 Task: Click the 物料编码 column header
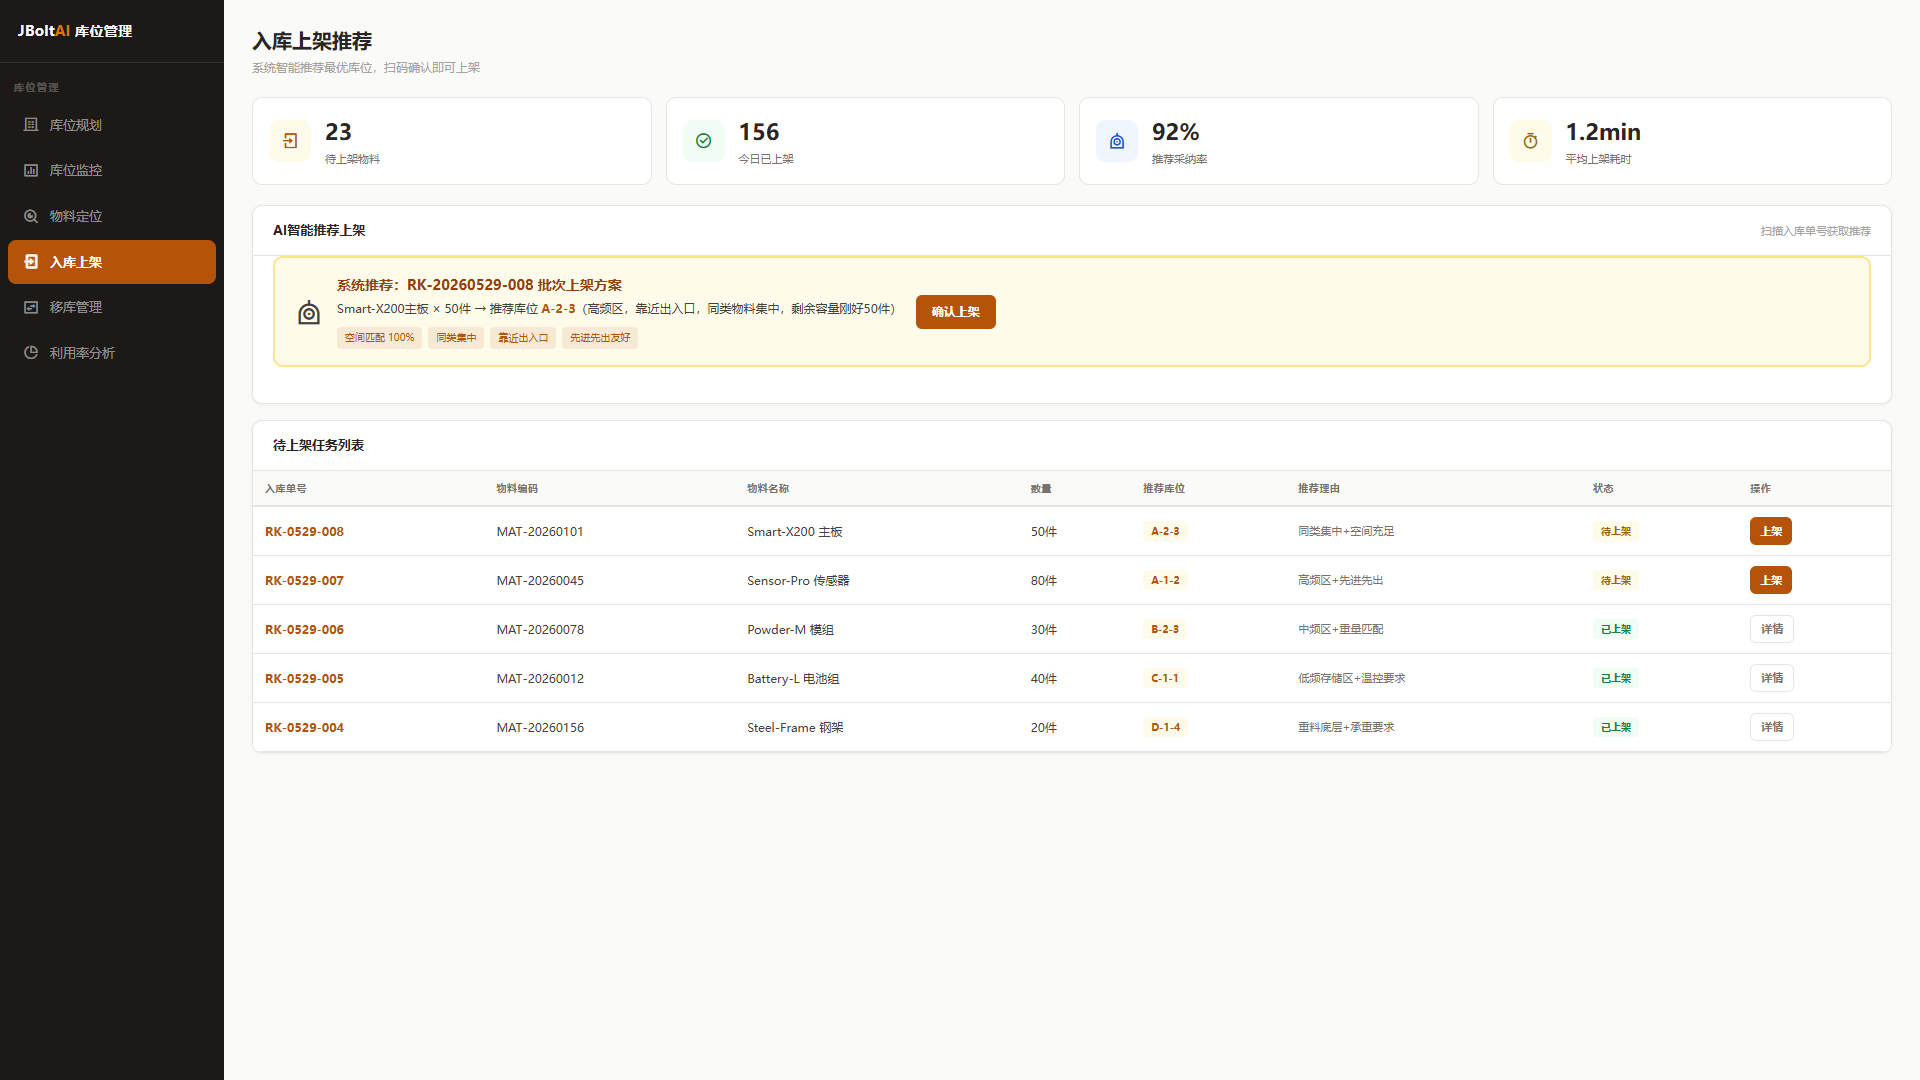point(517,489)
